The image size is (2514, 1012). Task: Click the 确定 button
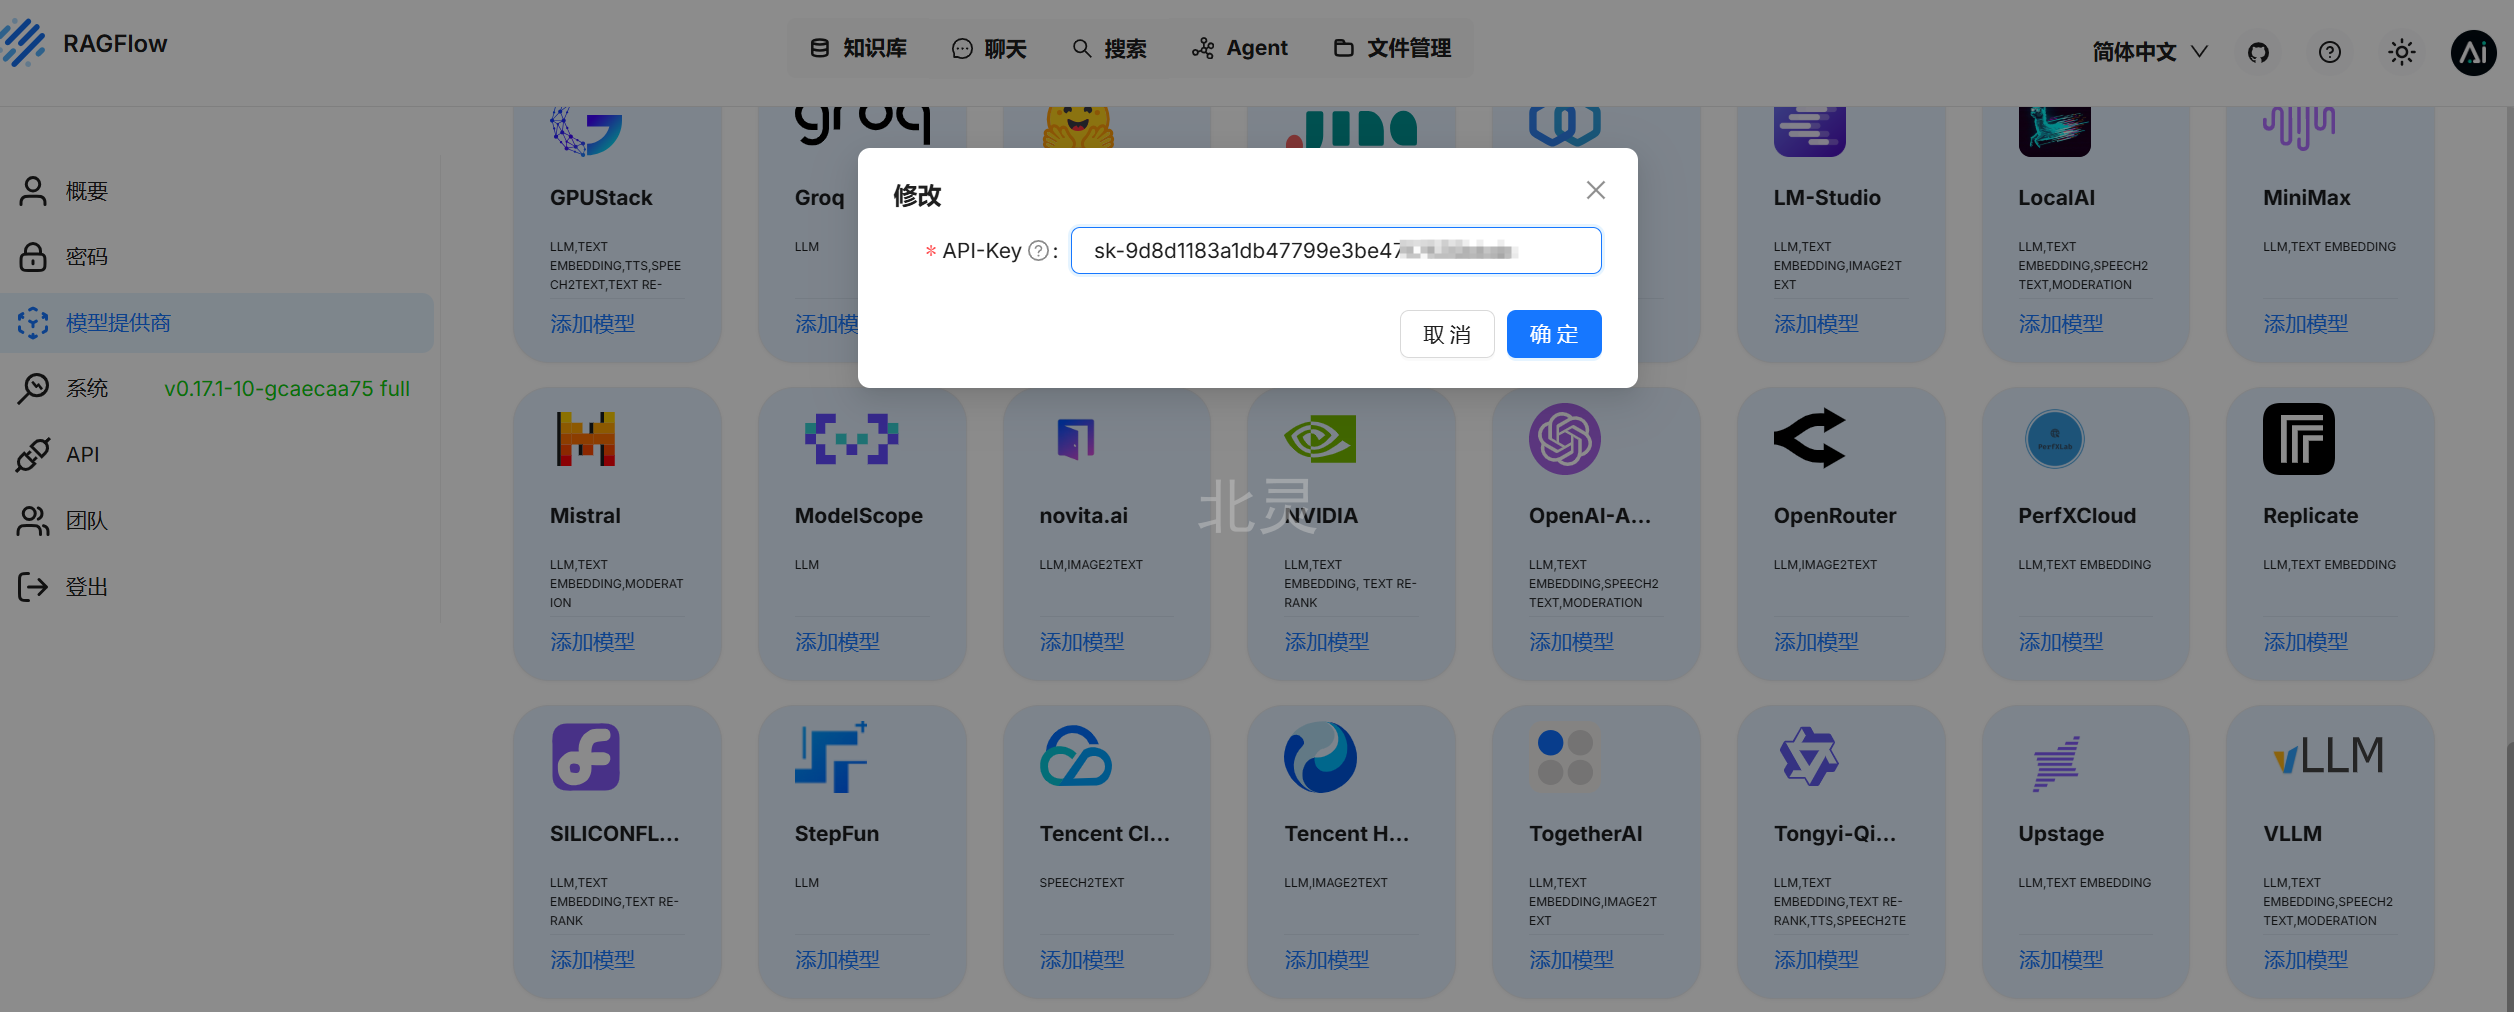1554,334
